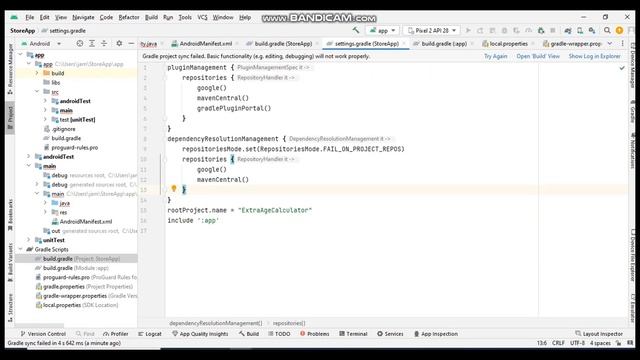Click the green inspection checkmark in editor

(x=622, y=68)
